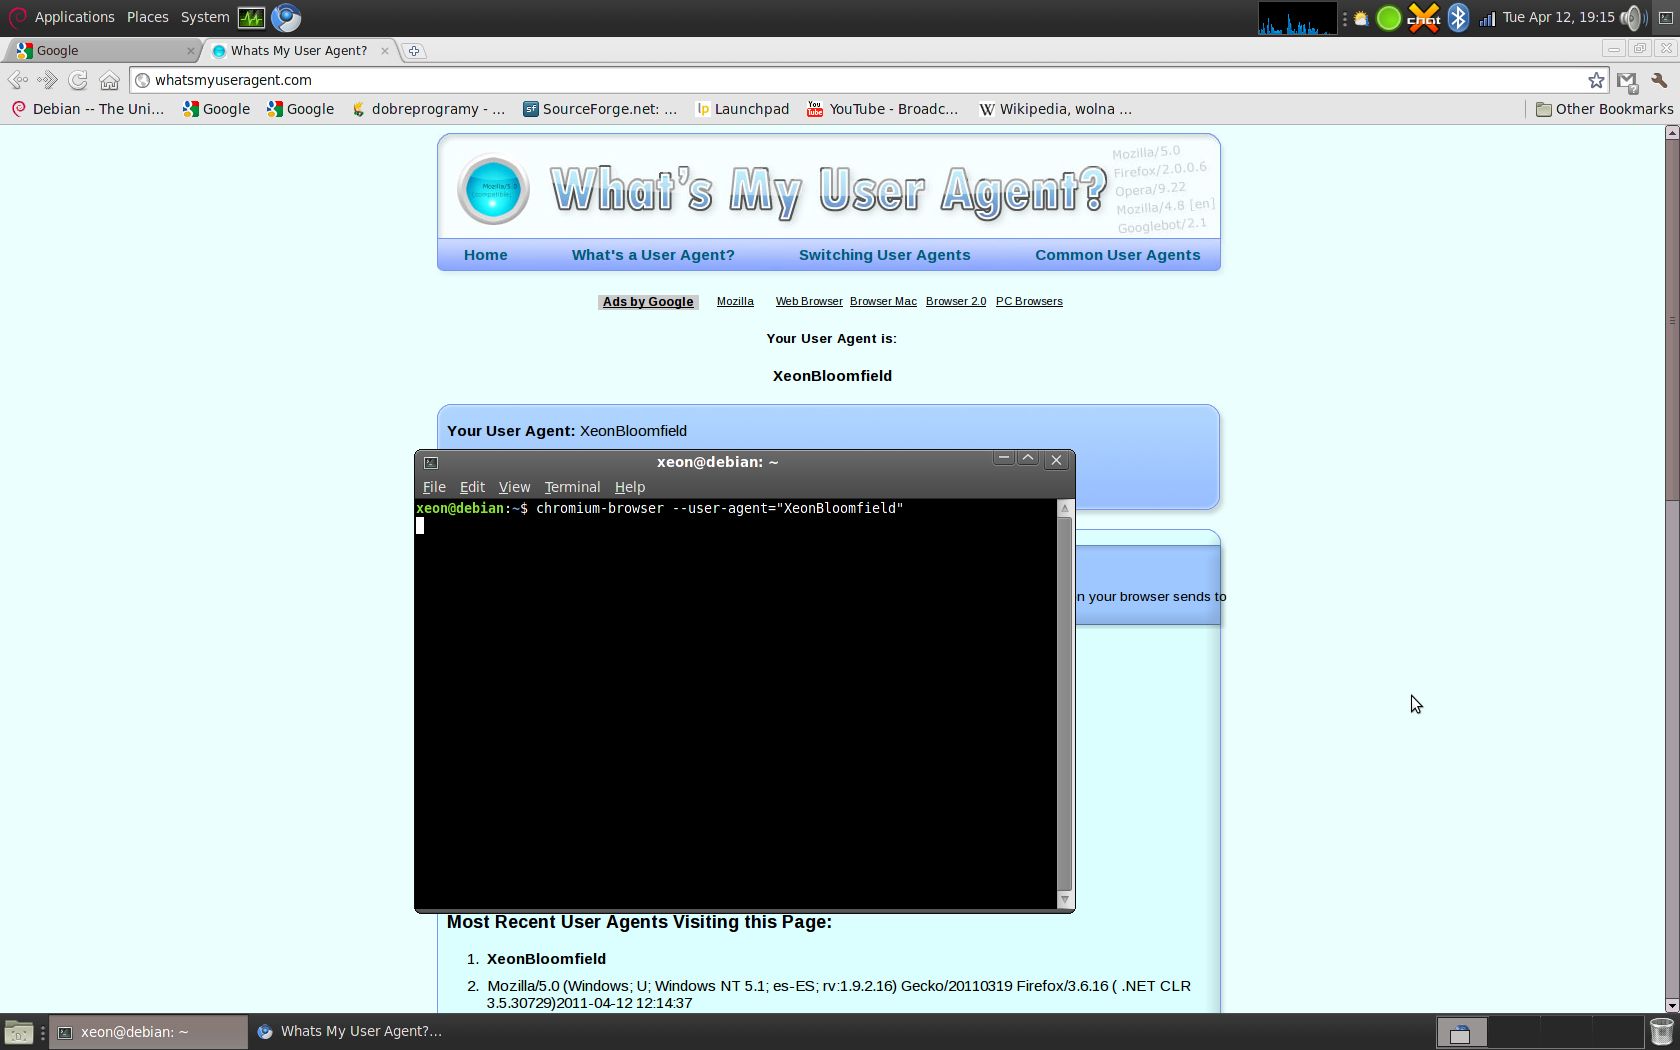Click the green circle status tray icon

pos(1389,18)
